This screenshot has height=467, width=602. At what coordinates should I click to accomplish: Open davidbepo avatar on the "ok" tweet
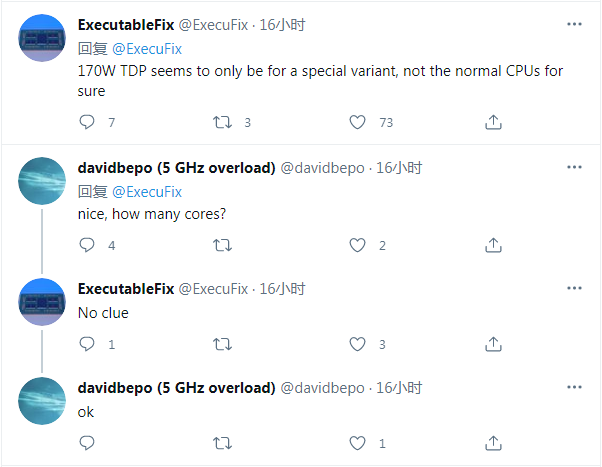43,401
